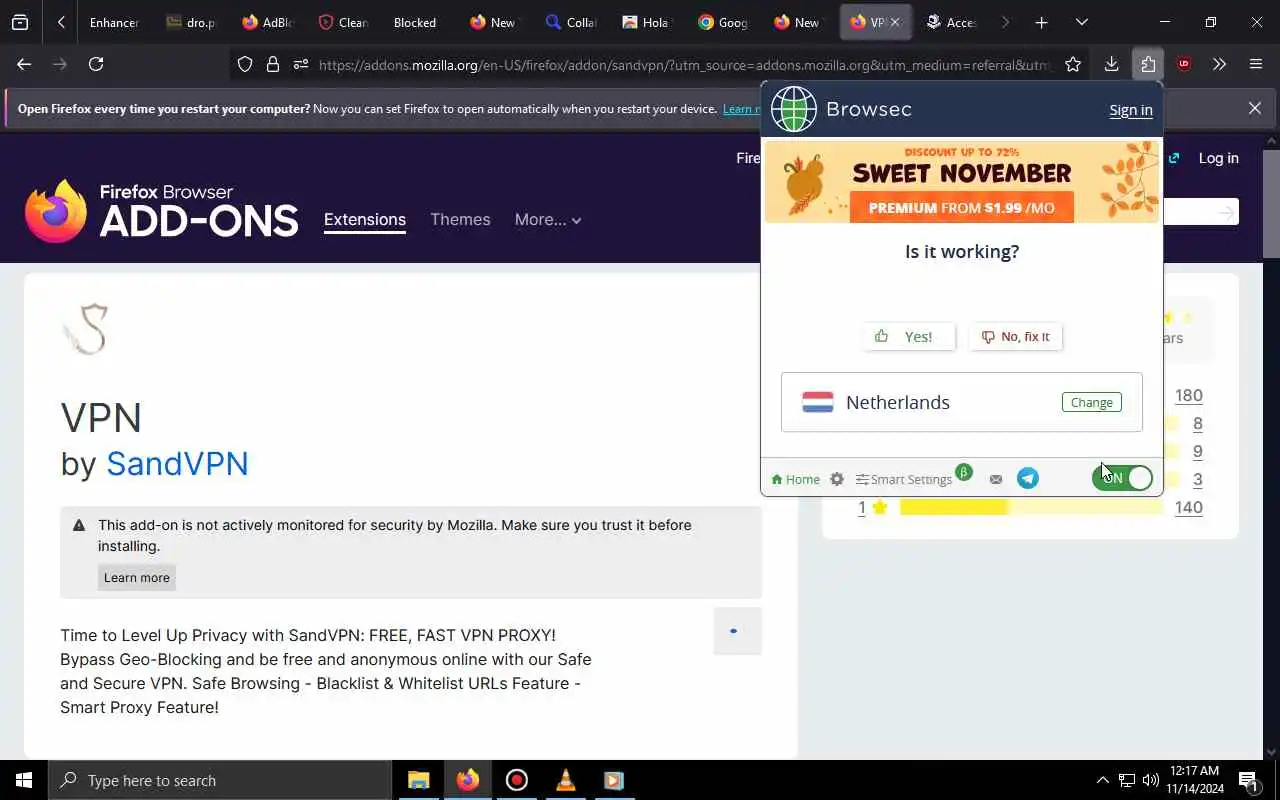The height and width of the screenshot is (800, 1280).
Task: Dismiss the restart notification bar
Action: [1254, 108]
